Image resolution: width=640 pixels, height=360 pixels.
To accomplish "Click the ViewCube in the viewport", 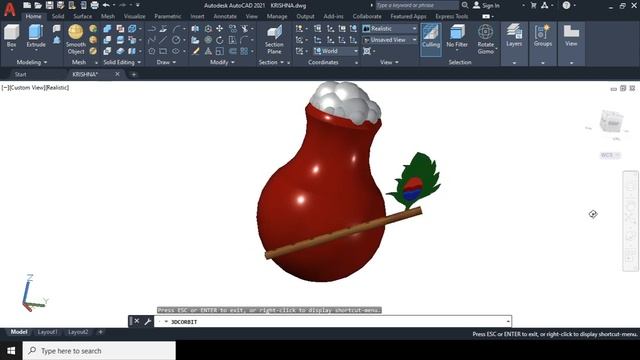I will (x=610, y=122).
